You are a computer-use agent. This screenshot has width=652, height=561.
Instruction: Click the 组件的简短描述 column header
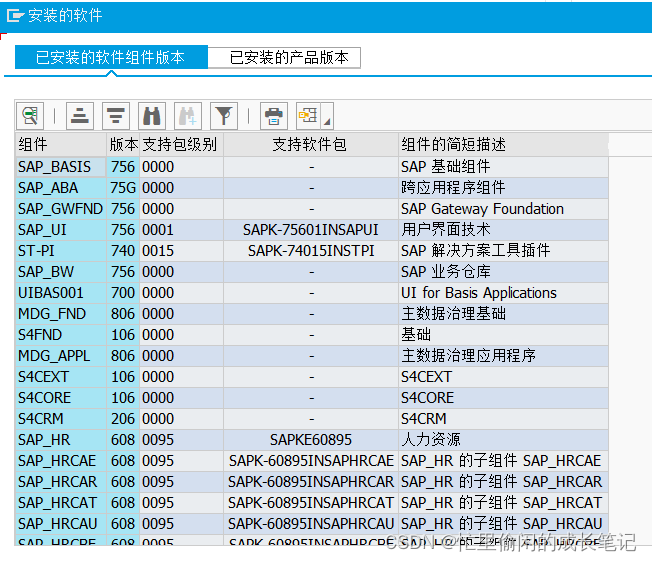click(x=503, y=145)
